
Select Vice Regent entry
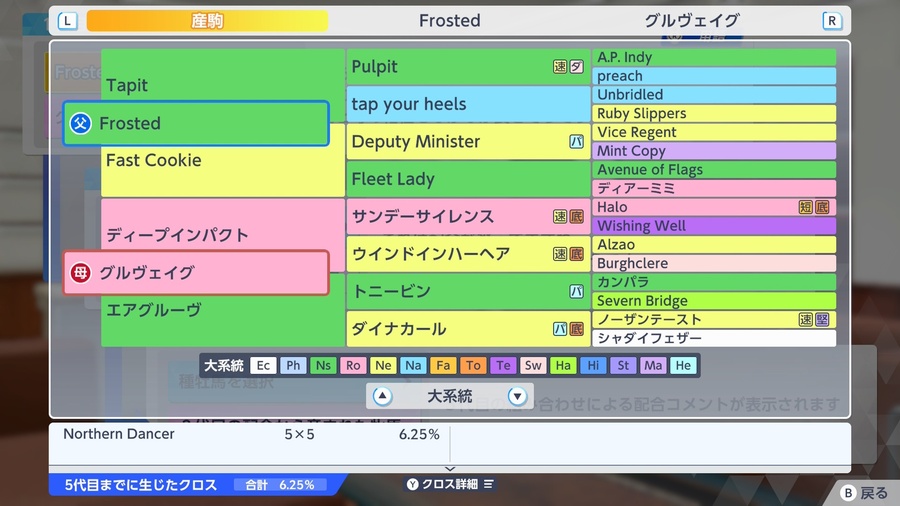click(714, 132)
